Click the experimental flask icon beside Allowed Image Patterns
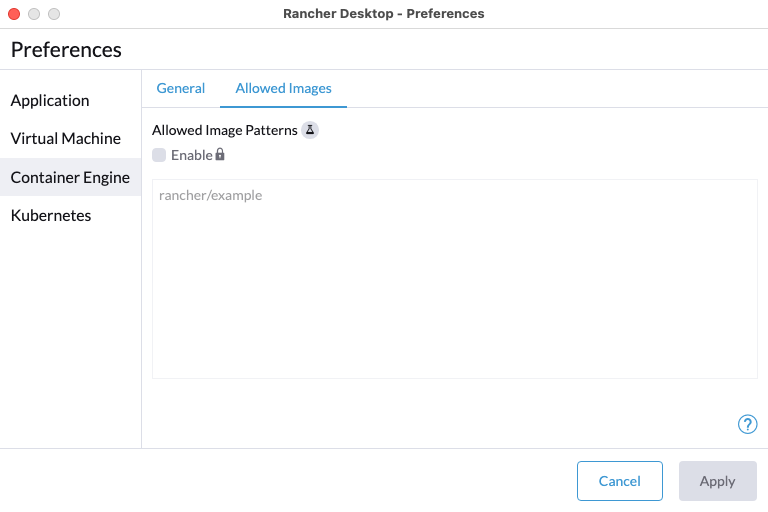The width and height of the screenshot is (768, 512). [310, 131]
